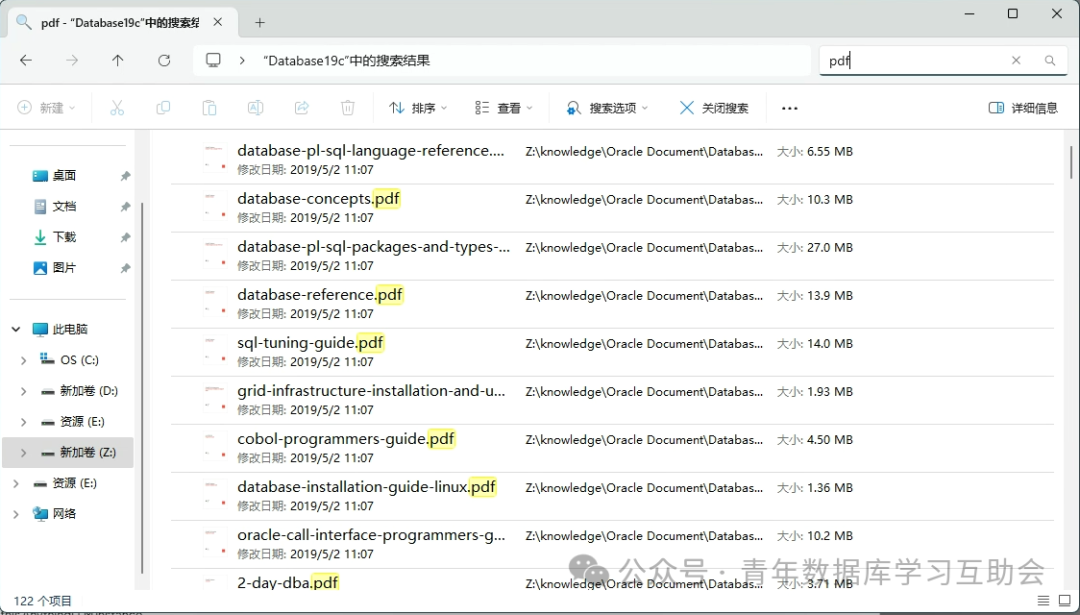Select oracle-call-interface-programmers file
This screenshot has height=615, width=1080.
[x=371, y=534]
